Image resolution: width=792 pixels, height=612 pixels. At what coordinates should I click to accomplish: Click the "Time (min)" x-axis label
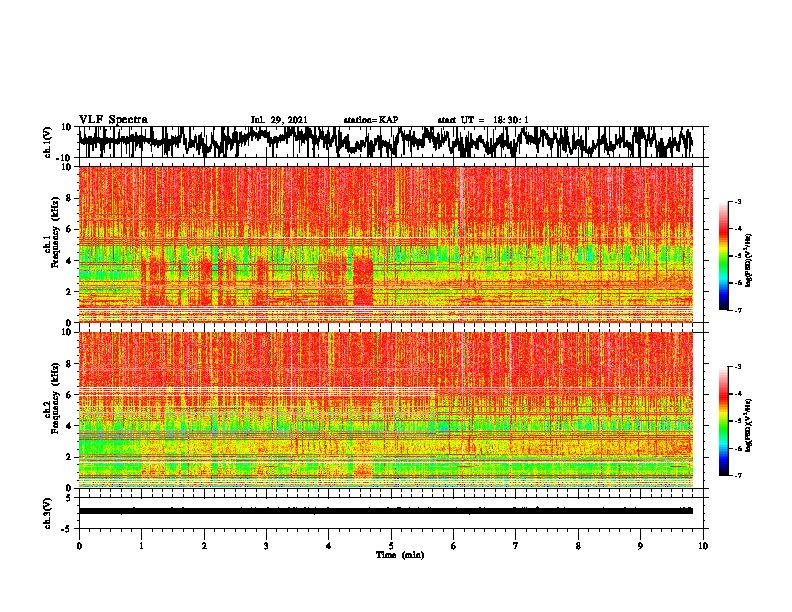point(400,555)
